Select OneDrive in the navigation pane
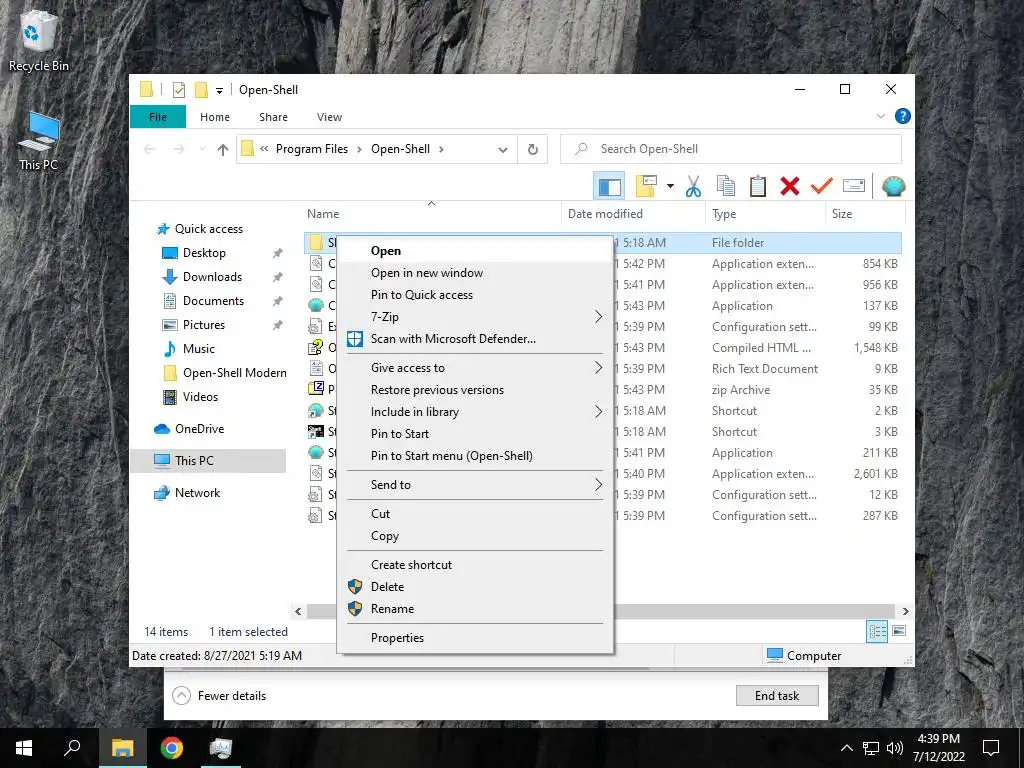 tap(199, 429)
